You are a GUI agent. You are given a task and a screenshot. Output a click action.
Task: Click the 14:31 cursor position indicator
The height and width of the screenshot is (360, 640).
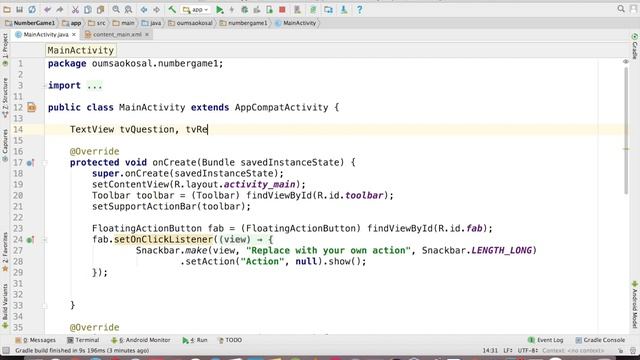click(x=490, y=351)
